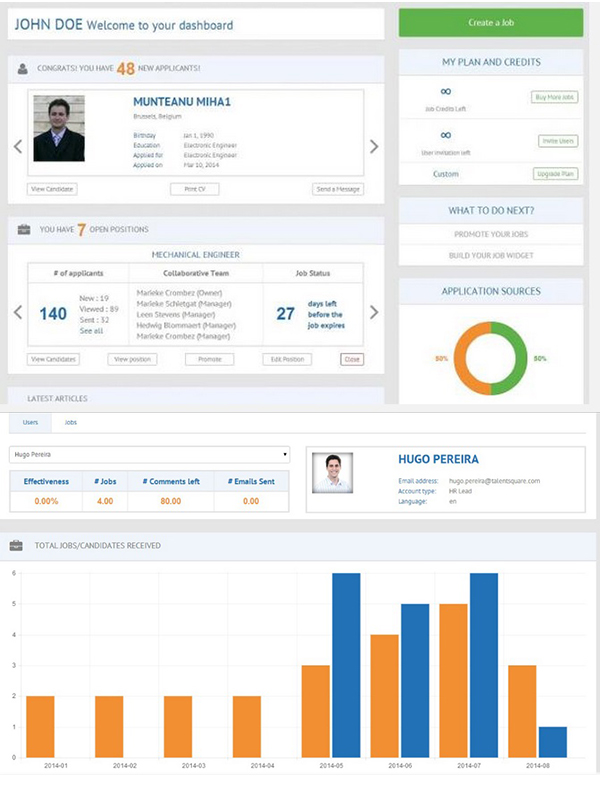This screenshot has height=790, width=600.
Task: Click the open positions briefcase icon
Action: (23, 230)
